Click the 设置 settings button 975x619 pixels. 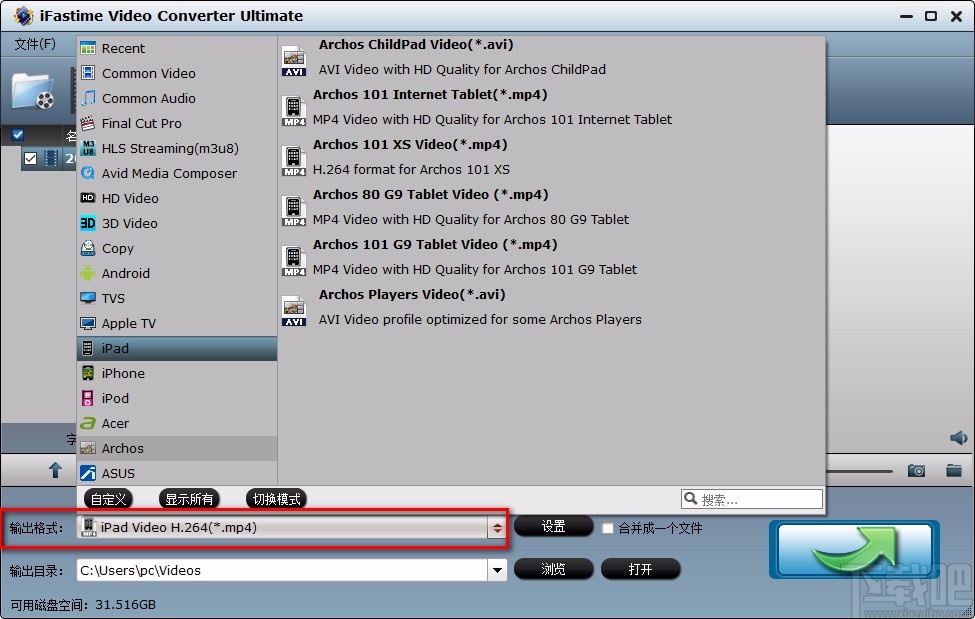(x=554, y=527)
